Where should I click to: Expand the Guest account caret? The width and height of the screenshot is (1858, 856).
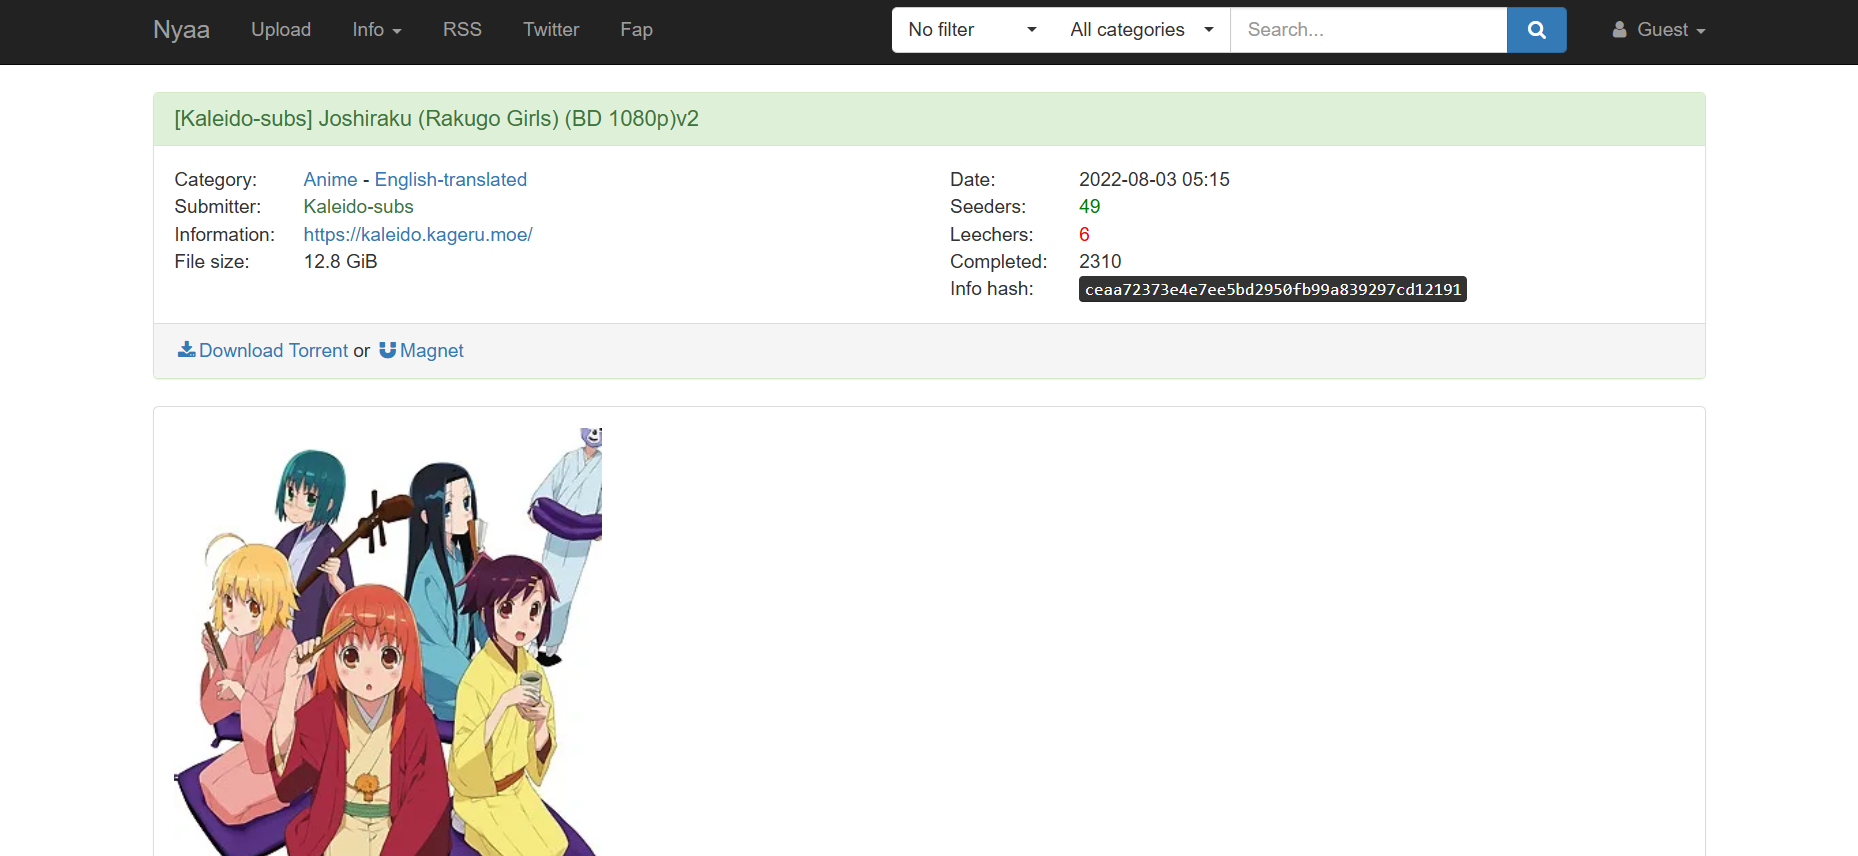tap(1701, 31)
